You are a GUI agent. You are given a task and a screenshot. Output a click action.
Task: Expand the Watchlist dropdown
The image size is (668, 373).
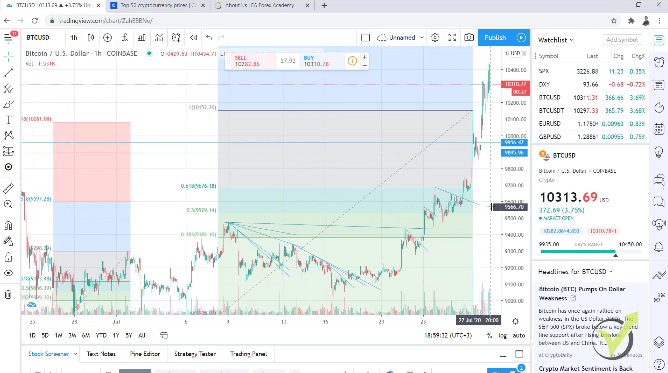(x=556, y=40)
